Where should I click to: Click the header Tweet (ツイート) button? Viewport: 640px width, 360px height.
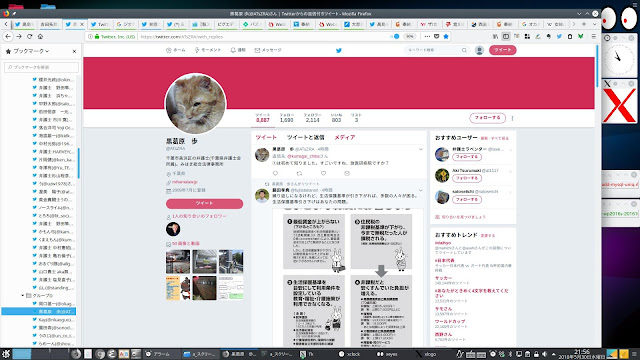[502, 50]
